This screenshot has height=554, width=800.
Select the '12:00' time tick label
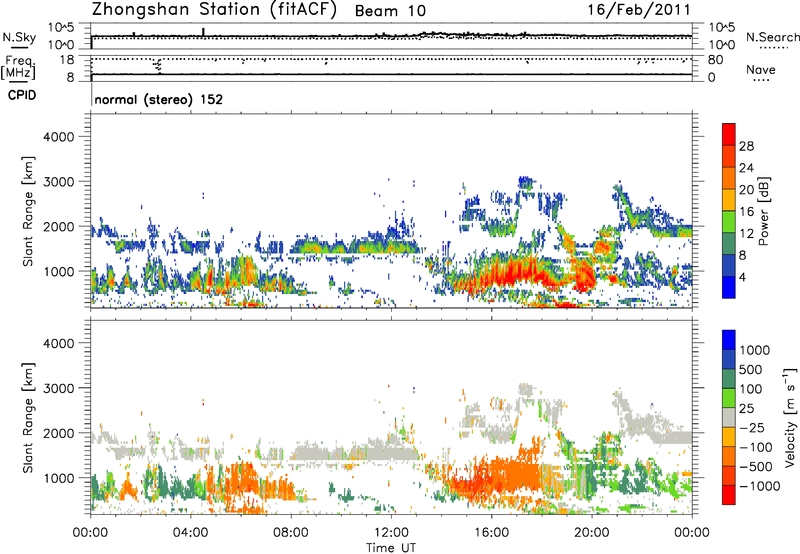pos(391,533)
